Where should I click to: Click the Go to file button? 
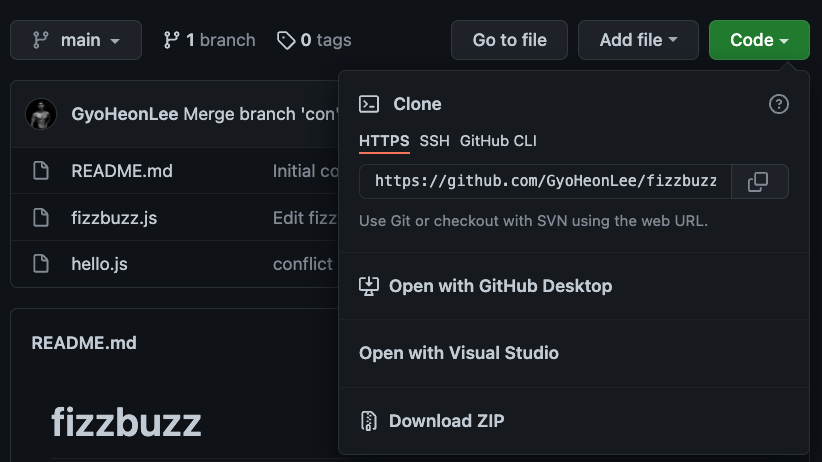point(509,40)
